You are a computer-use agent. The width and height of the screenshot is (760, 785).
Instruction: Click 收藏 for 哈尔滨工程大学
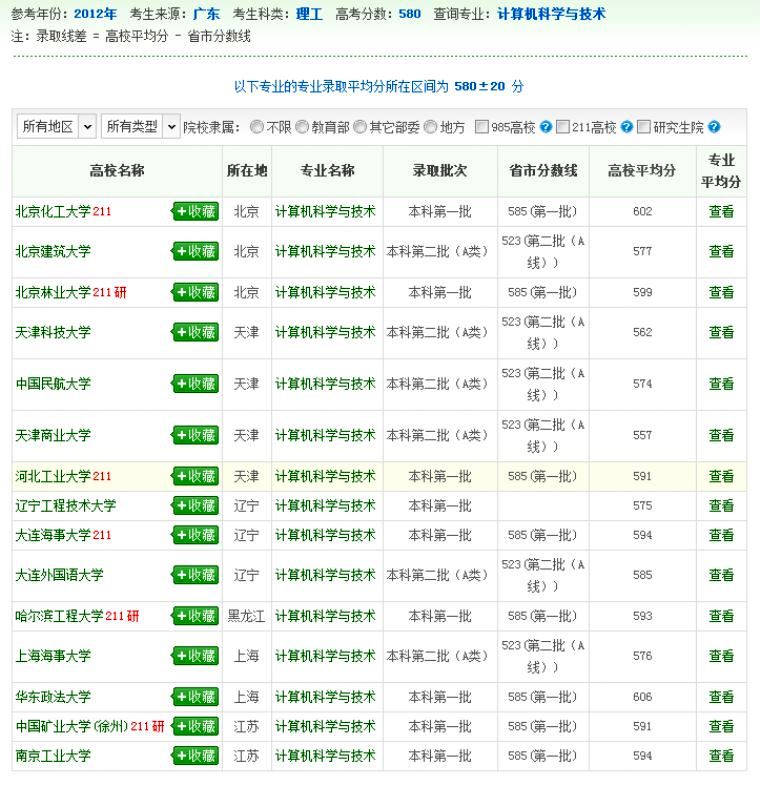pyautogui.click(x=195, y=615)
